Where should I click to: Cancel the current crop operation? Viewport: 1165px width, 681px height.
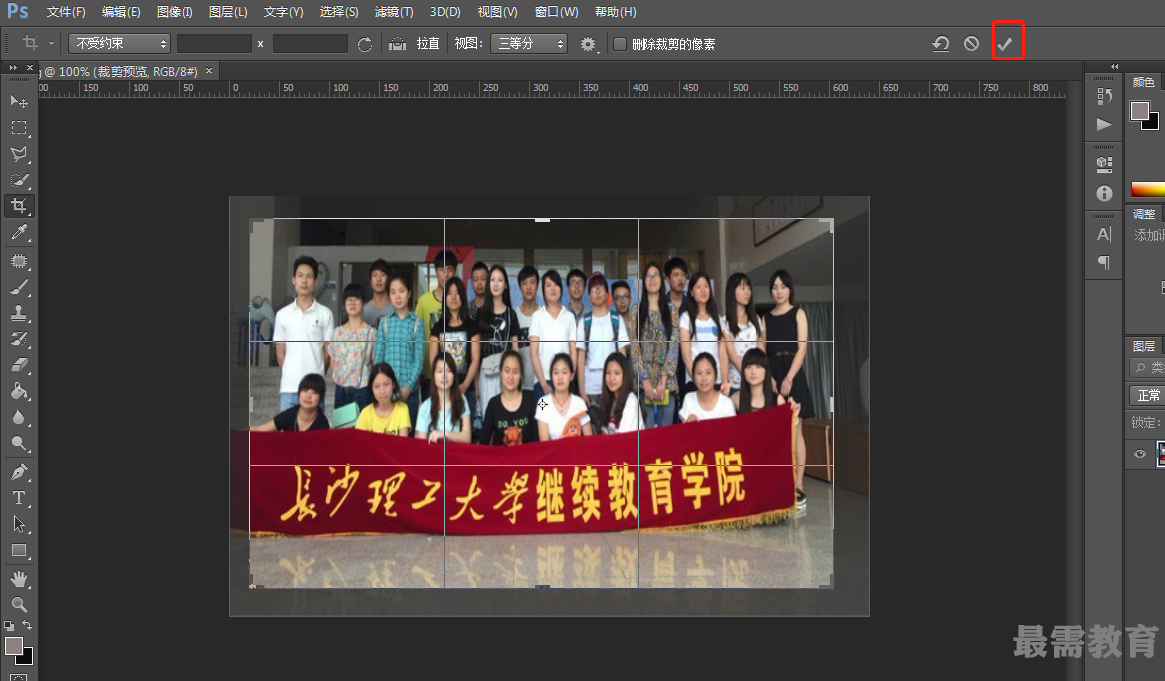coord(971,44)
